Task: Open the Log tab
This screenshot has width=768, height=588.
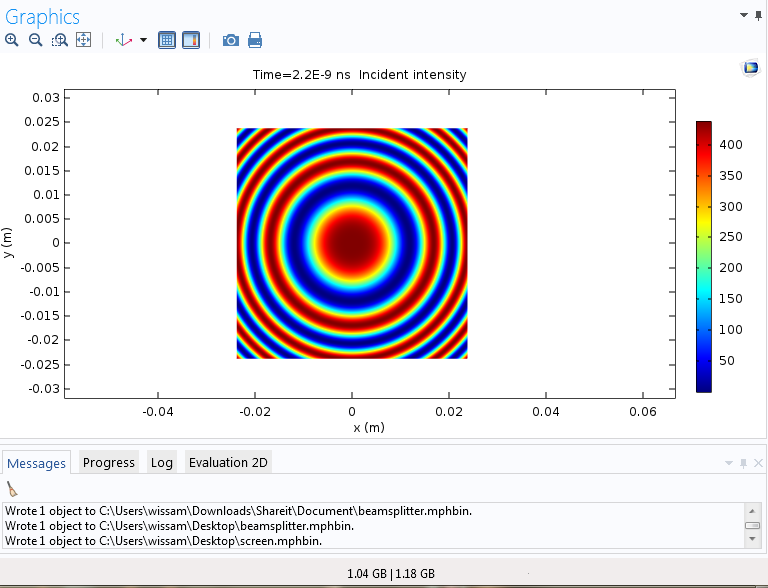Action: [162, 462]
